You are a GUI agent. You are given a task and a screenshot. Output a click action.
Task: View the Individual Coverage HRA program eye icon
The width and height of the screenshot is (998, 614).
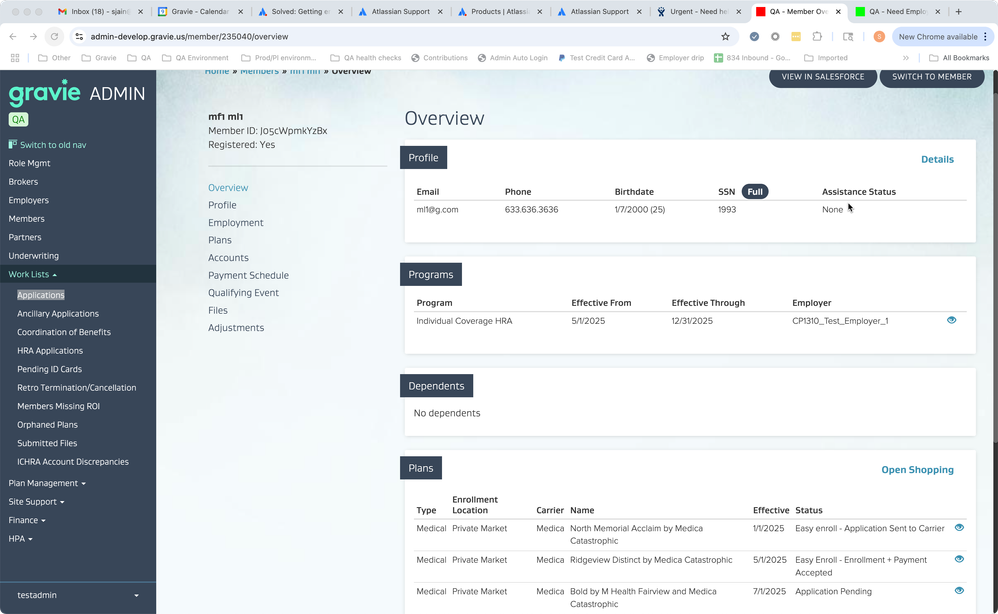(x=952, y=320)
